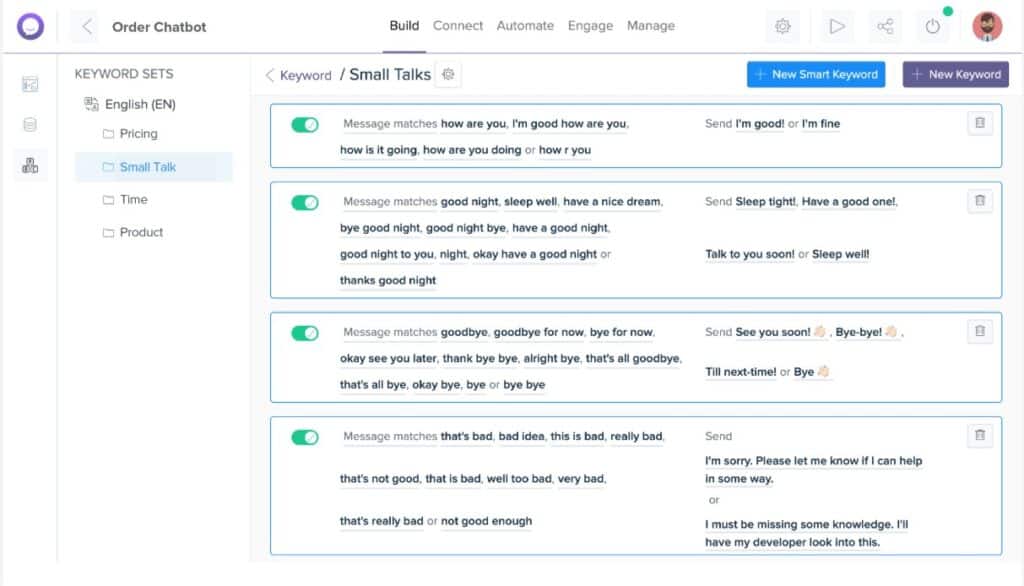Click the New Smart Keyword button
This screenshot has width=1024, height=586.
[x=817, y=74]
